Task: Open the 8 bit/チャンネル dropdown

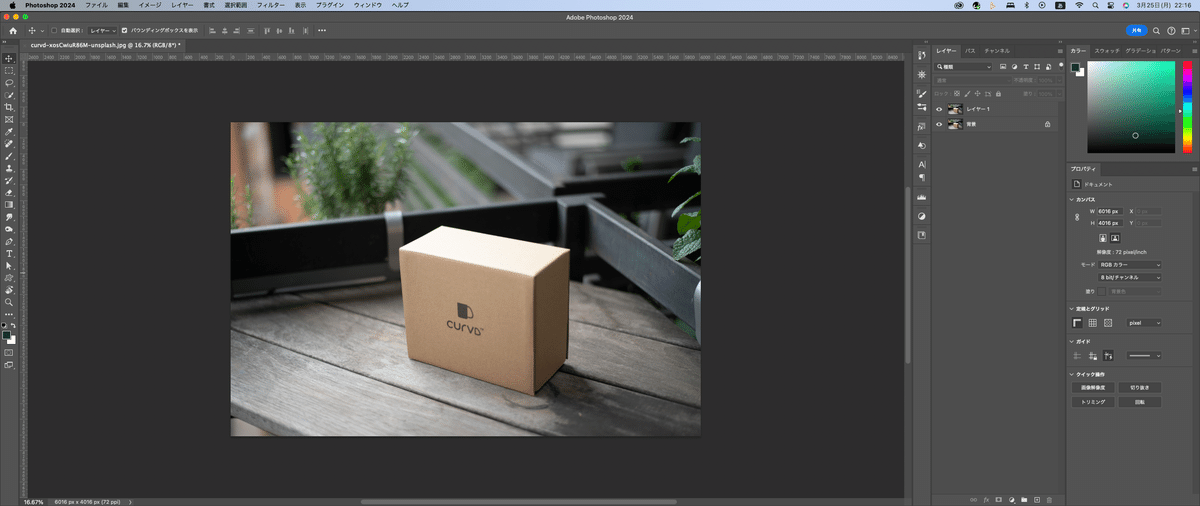Action: (1130, 277)
